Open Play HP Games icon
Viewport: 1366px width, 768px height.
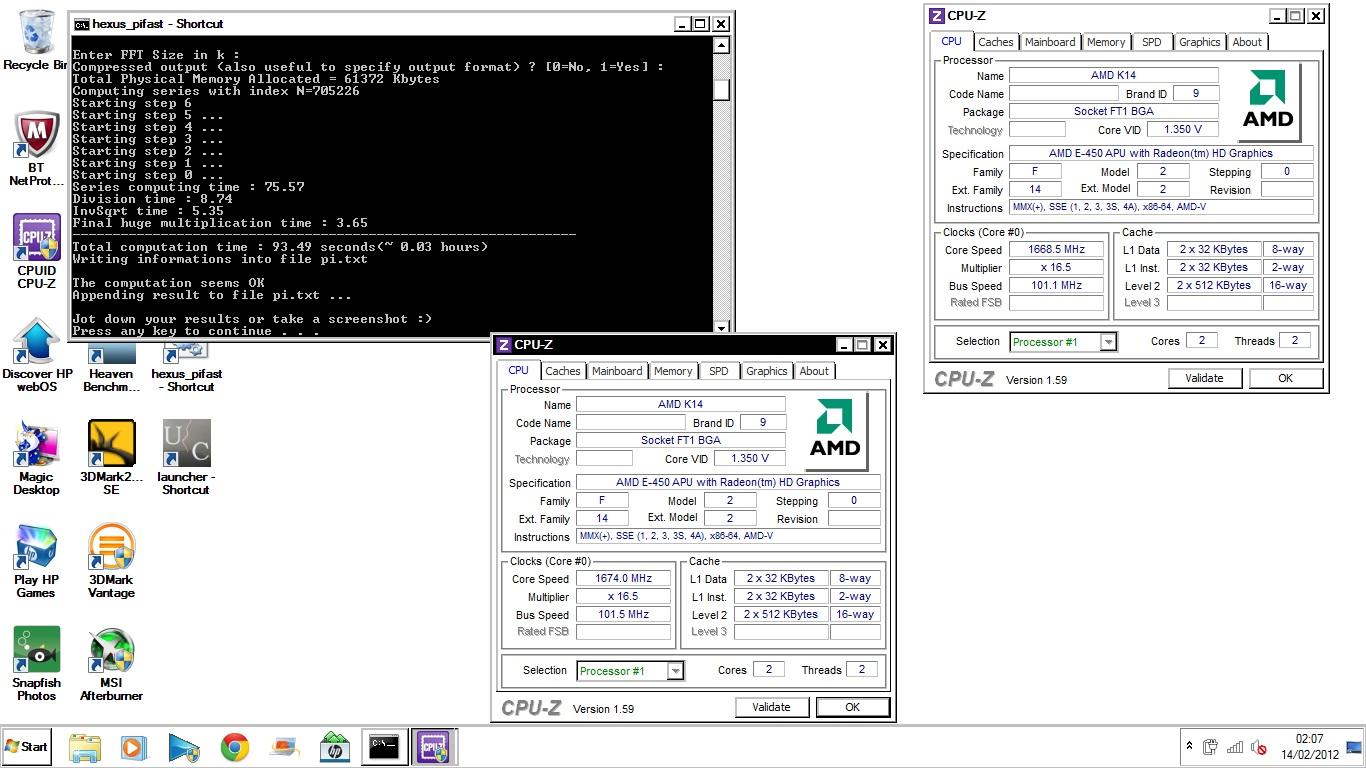(36, 560)
